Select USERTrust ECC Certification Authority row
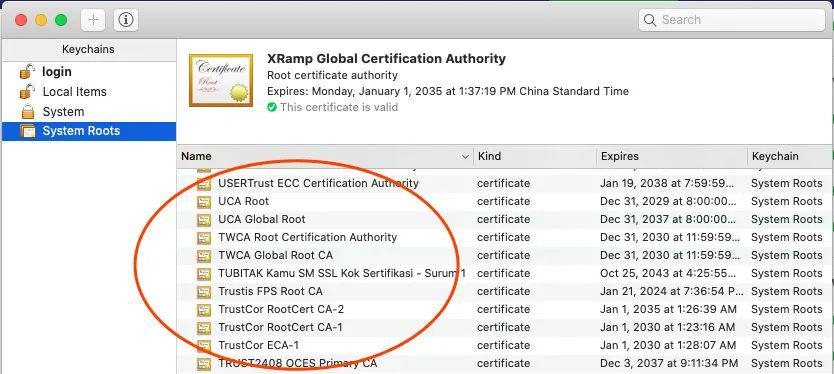Screen dimensions: 834x374 505,184
